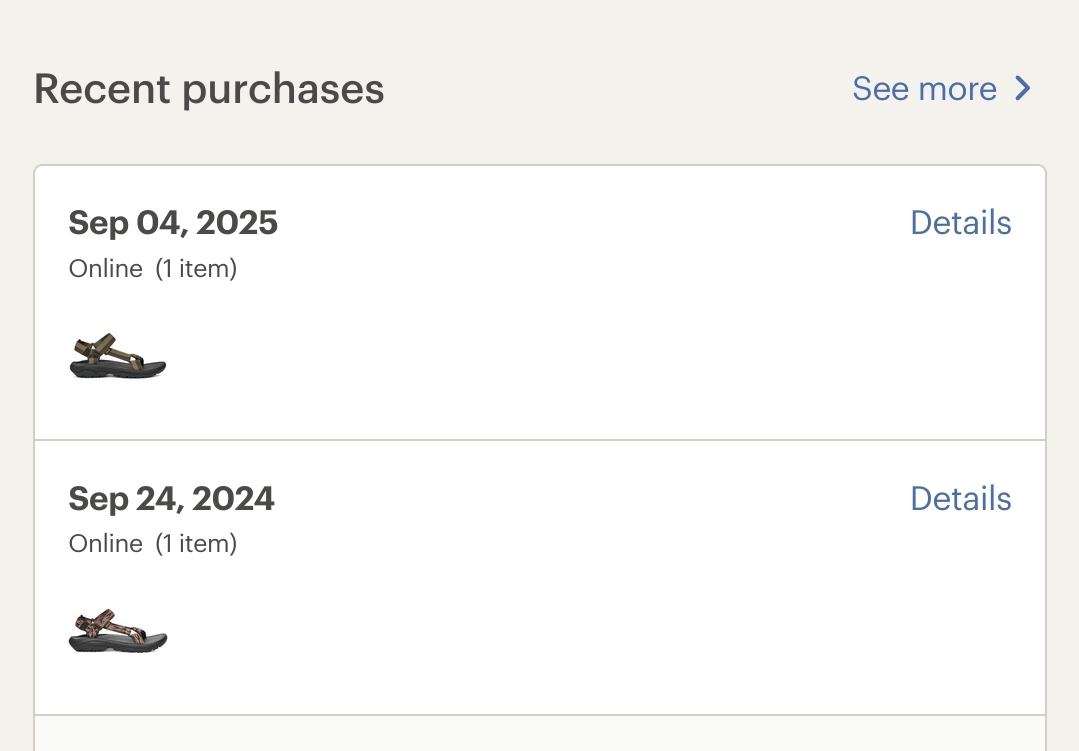Click "Online" under the Sep 04, 2025 order

pos(105,269)
